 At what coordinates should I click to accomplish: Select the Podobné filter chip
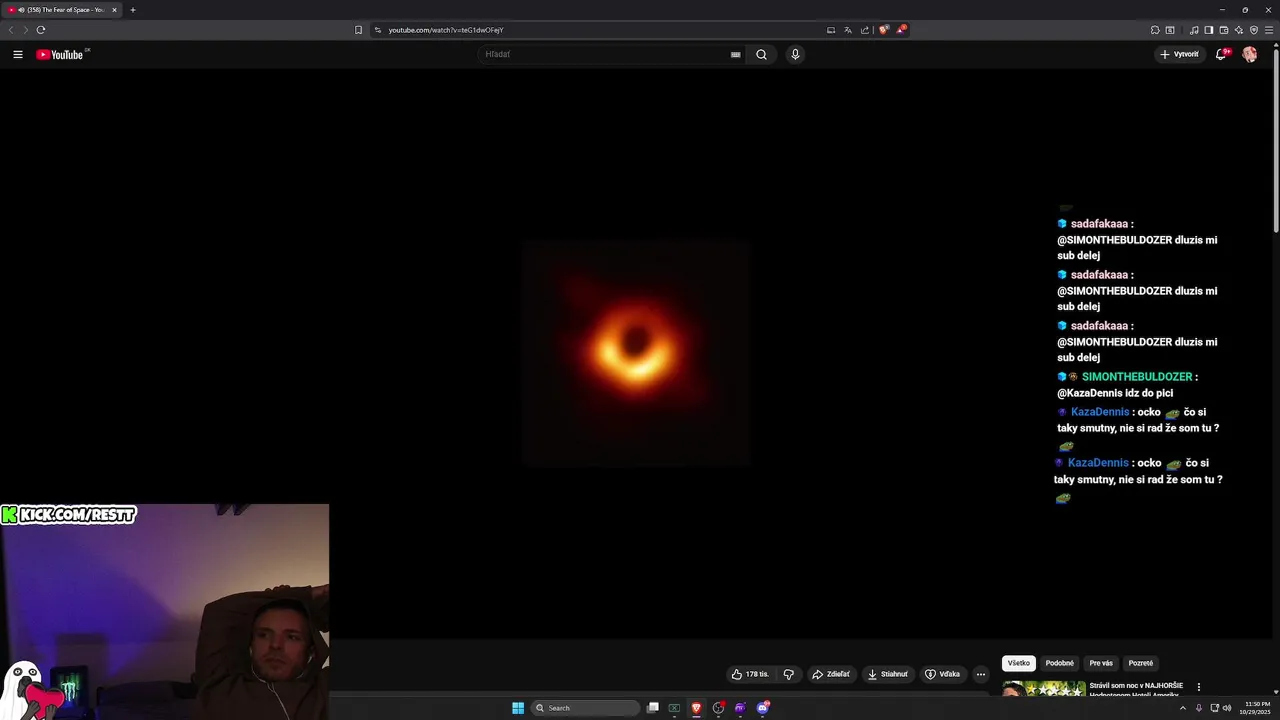pyautogui.click(x=1060, y=663)
